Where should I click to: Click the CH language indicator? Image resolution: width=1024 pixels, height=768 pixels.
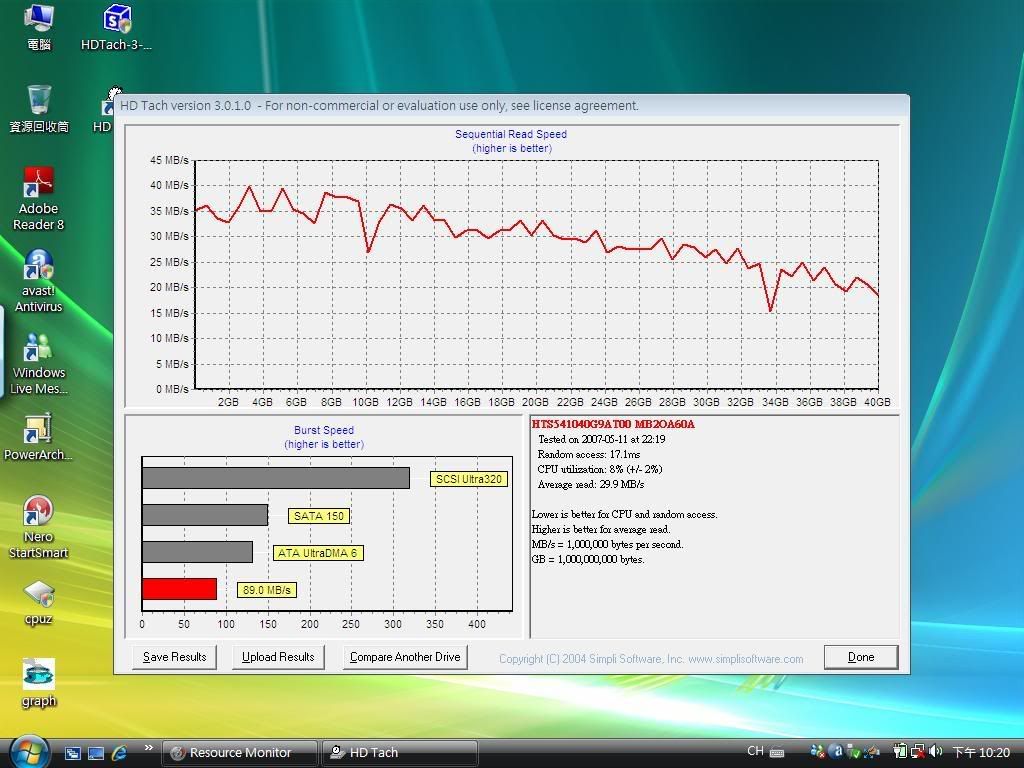[x=756, y=751]
